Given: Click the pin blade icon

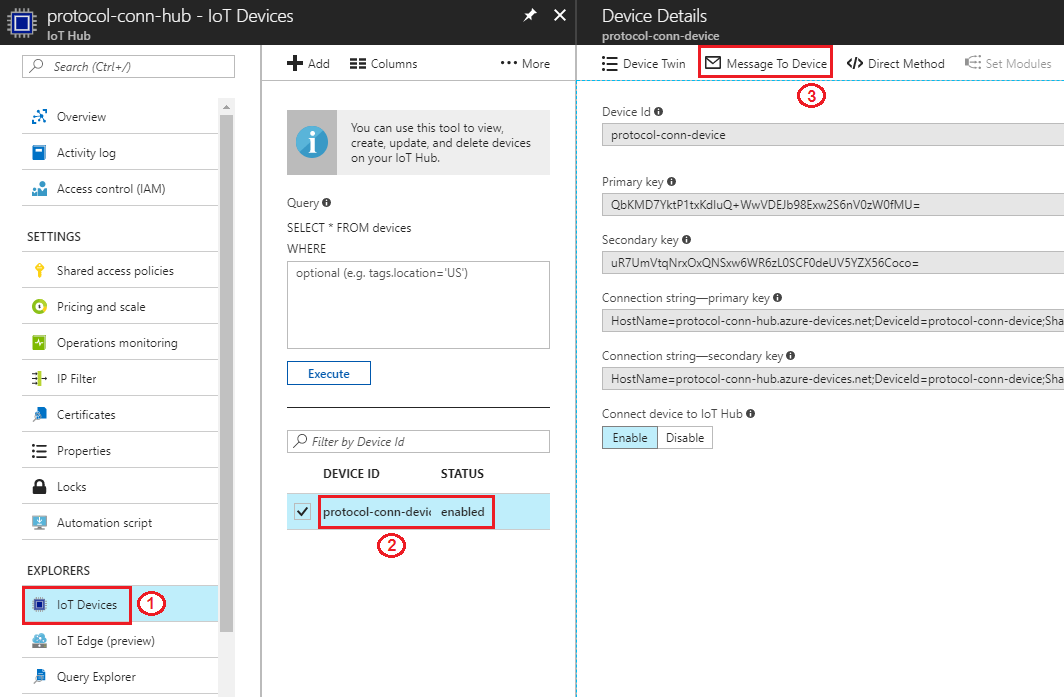Looking at the screenshot, I should coord(530,16).
